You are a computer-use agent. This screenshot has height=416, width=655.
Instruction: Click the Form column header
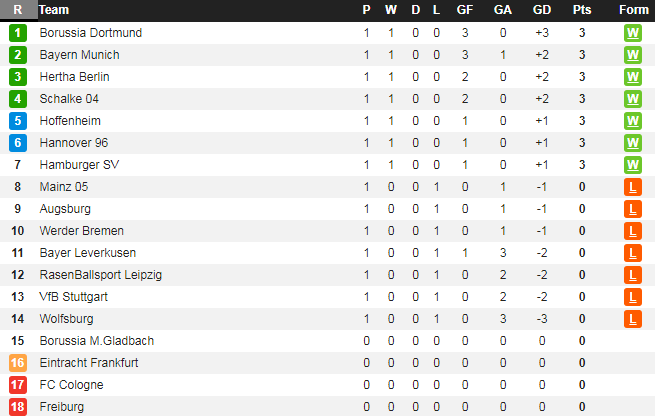(x=632, y=10)
